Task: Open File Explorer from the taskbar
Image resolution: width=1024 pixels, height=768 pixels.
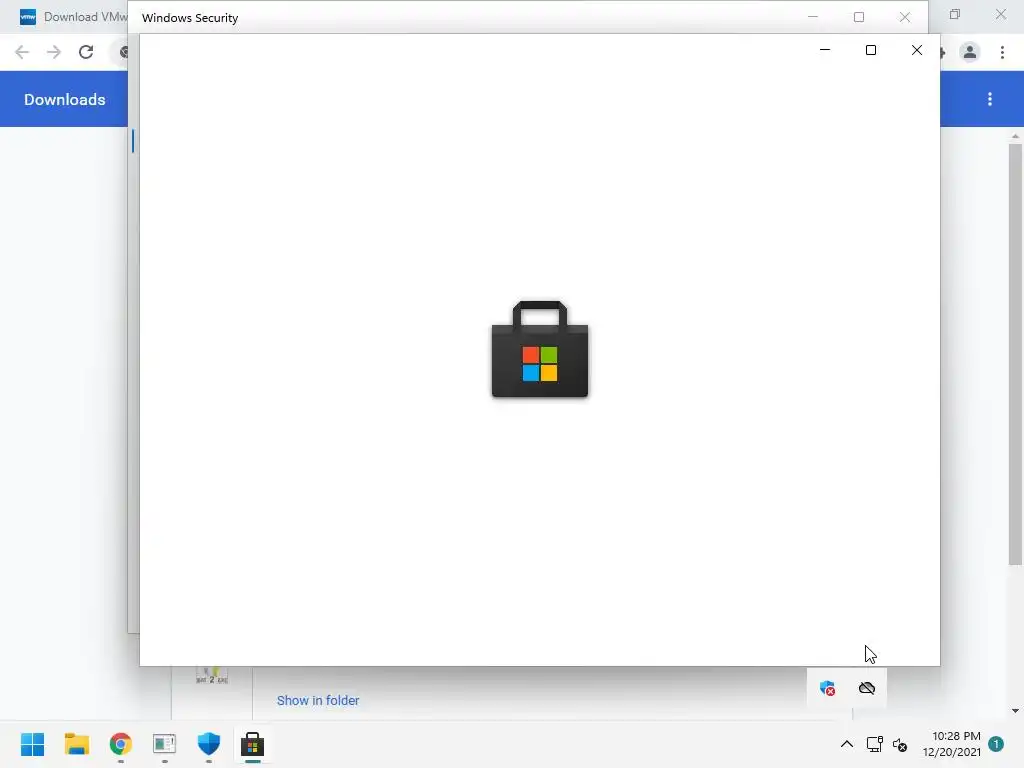Action: [x=76, y=744]
